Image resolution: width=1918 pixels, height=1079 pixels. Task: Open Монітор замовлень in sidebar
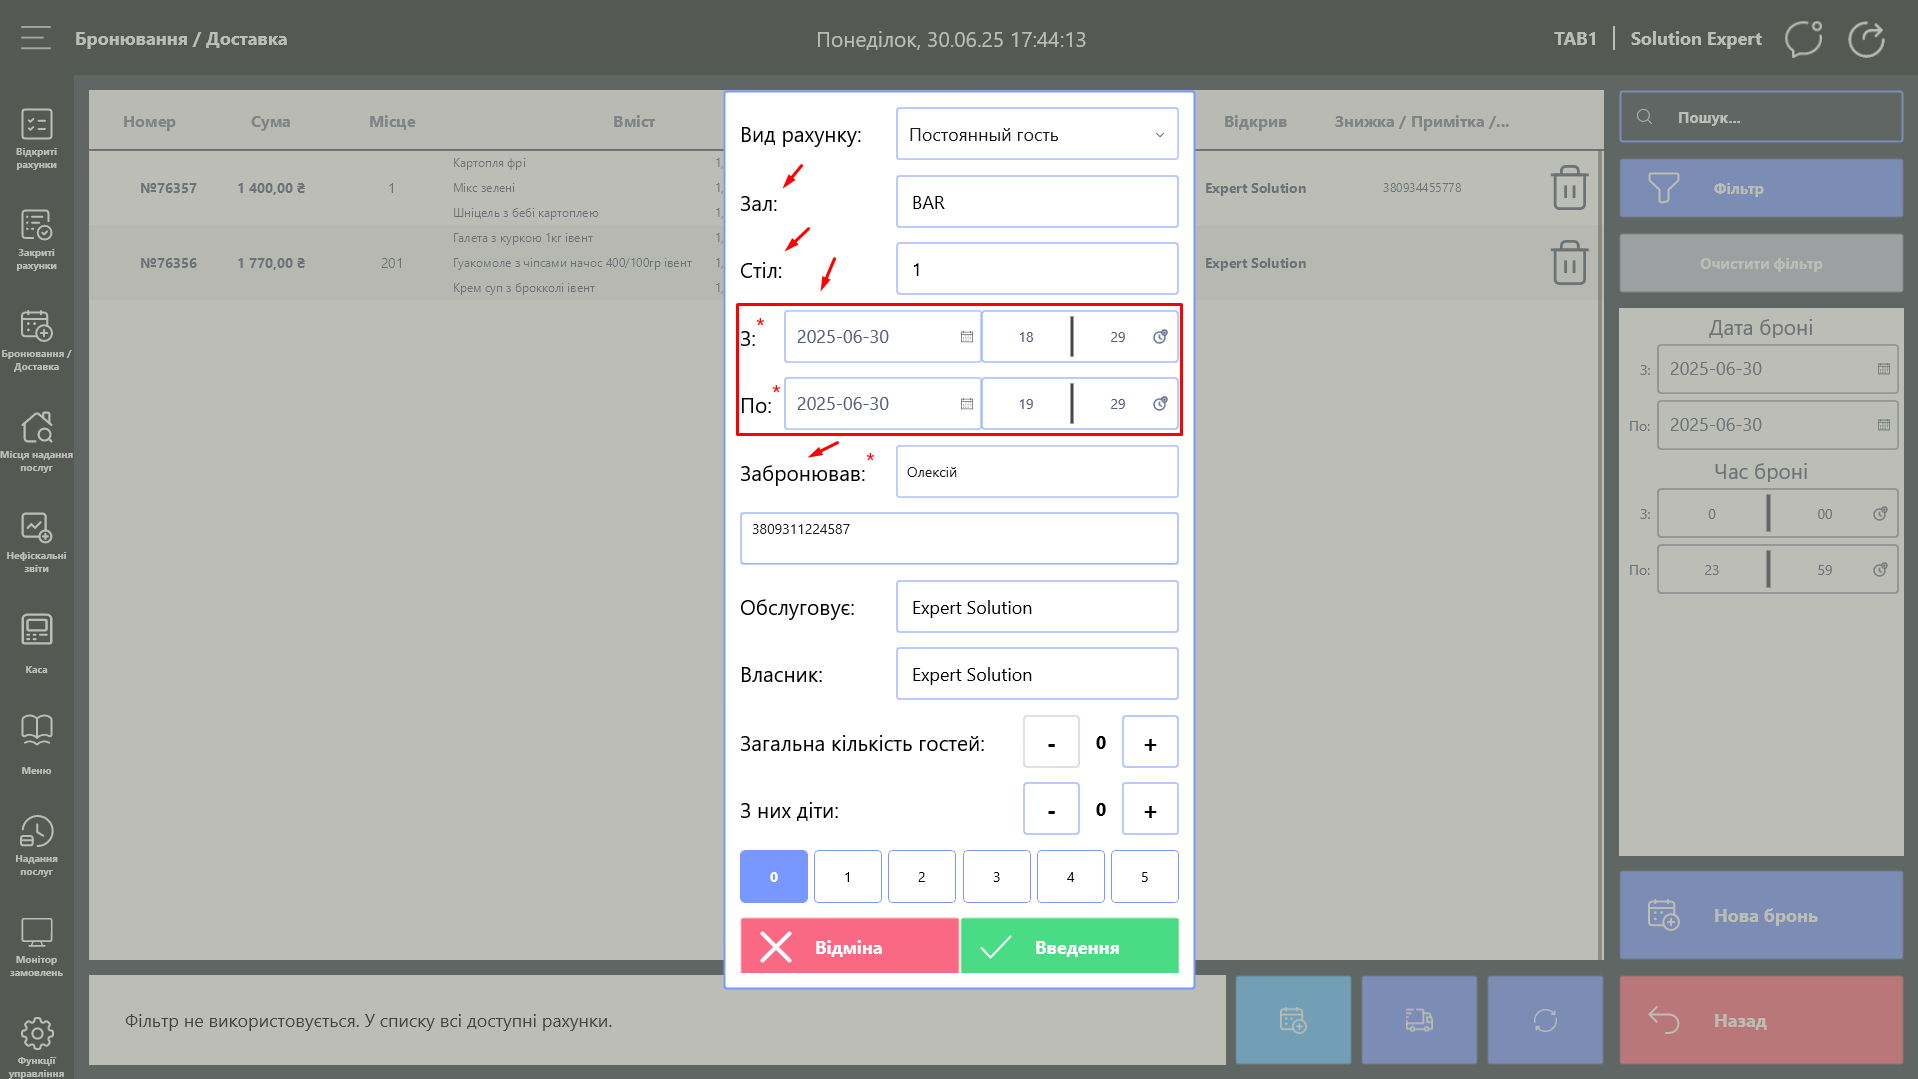pos(36,945)
